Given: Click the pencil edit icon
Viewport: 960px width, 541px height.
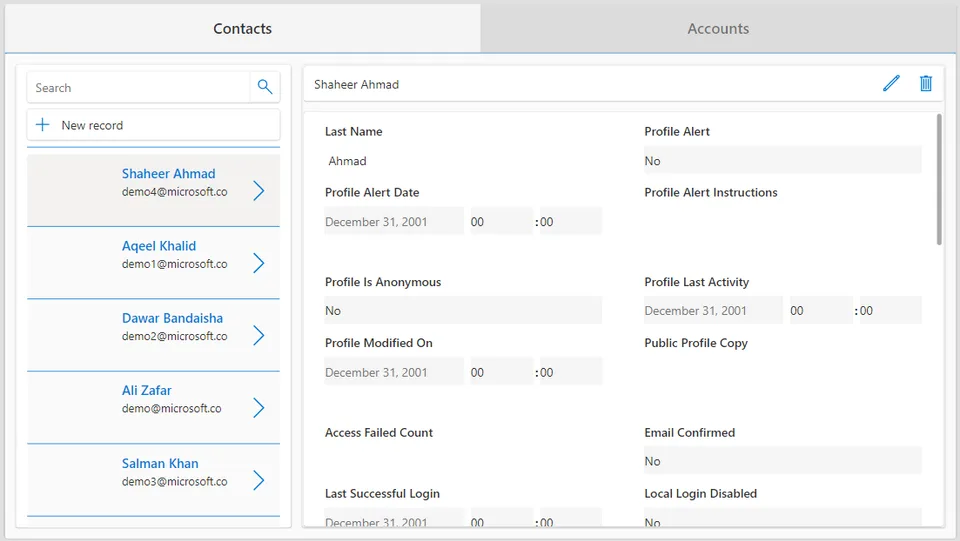Looking at the screenshot, I should click(891, 83).
